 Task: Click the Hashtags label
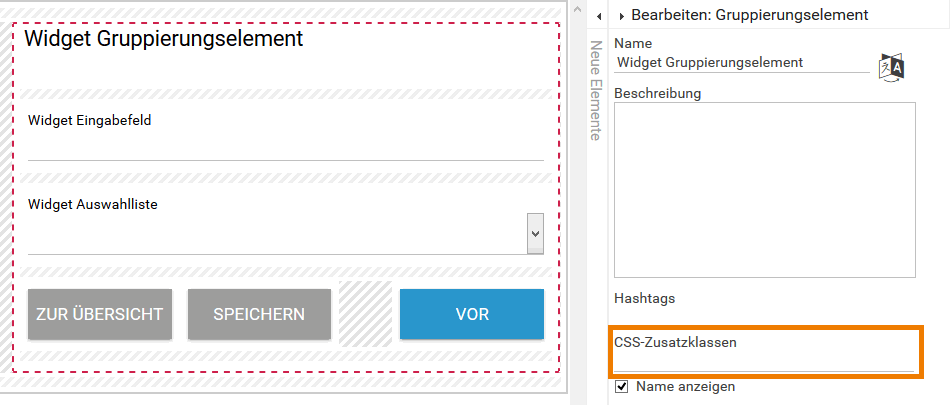(x=645, y=298)
